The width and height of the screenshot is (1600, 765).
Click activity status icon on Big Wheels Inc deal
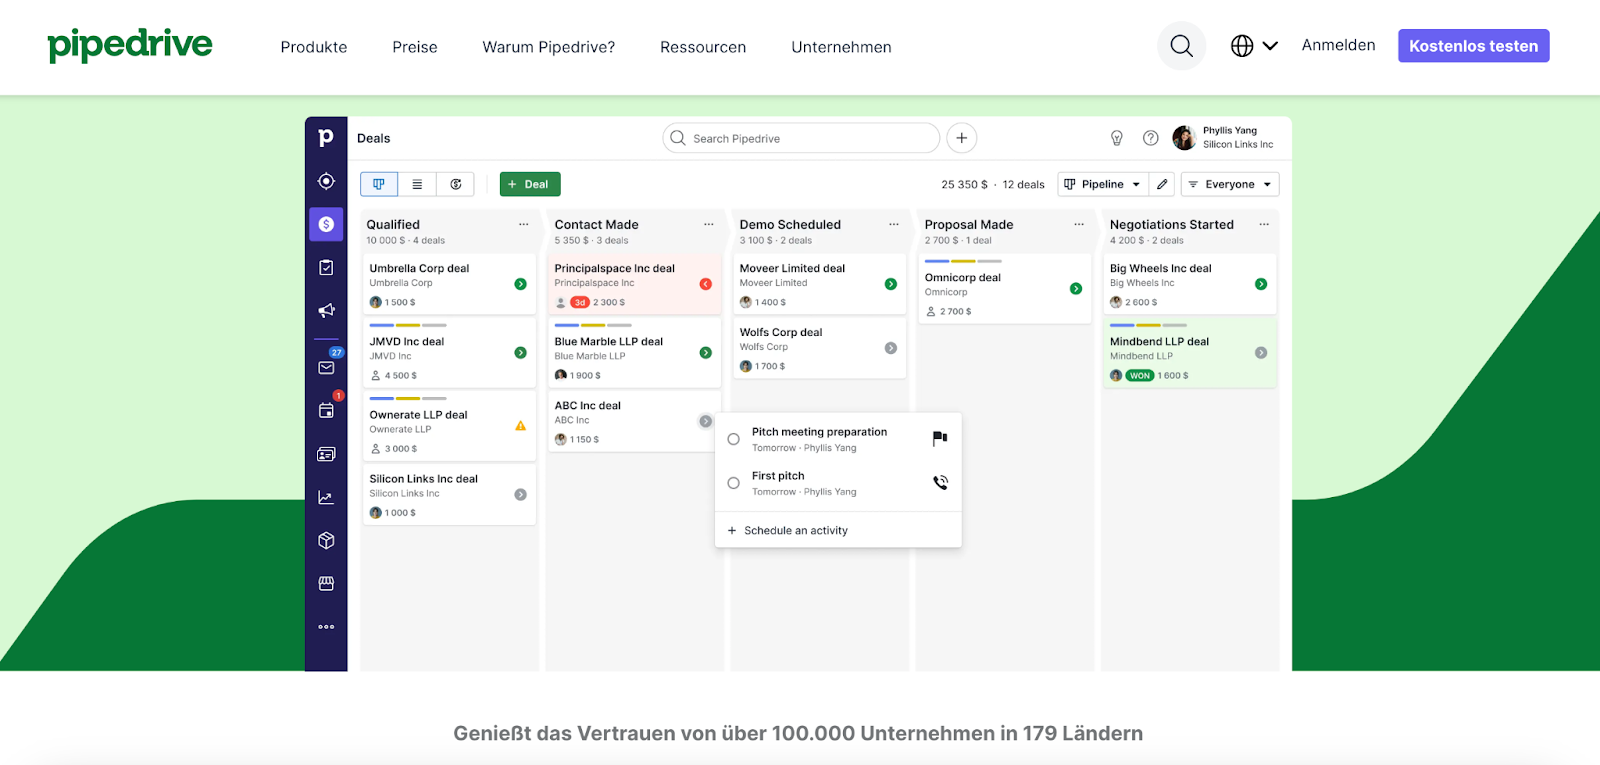tap(1261, 284)
